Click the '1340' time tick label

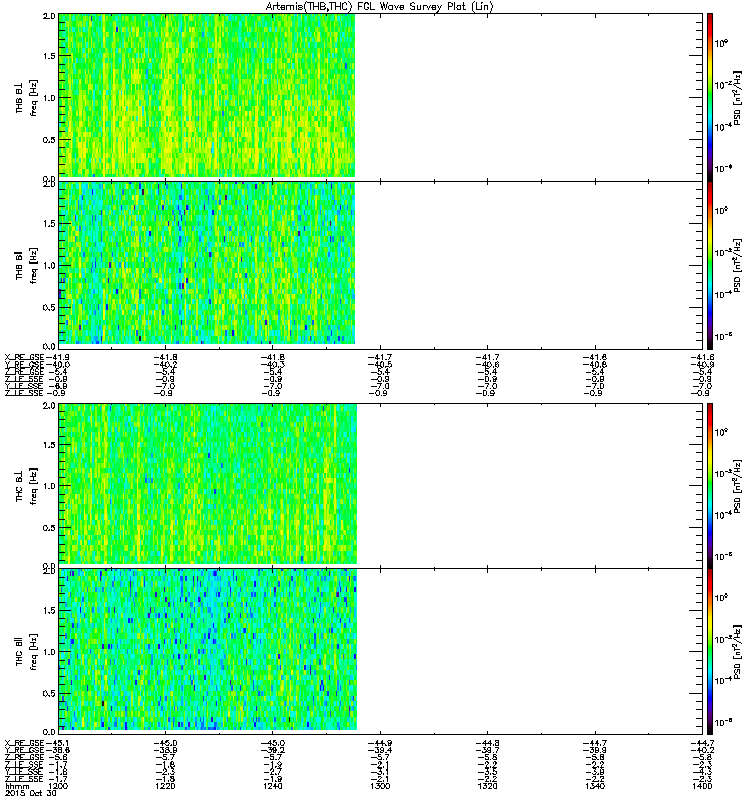point(595,786)
